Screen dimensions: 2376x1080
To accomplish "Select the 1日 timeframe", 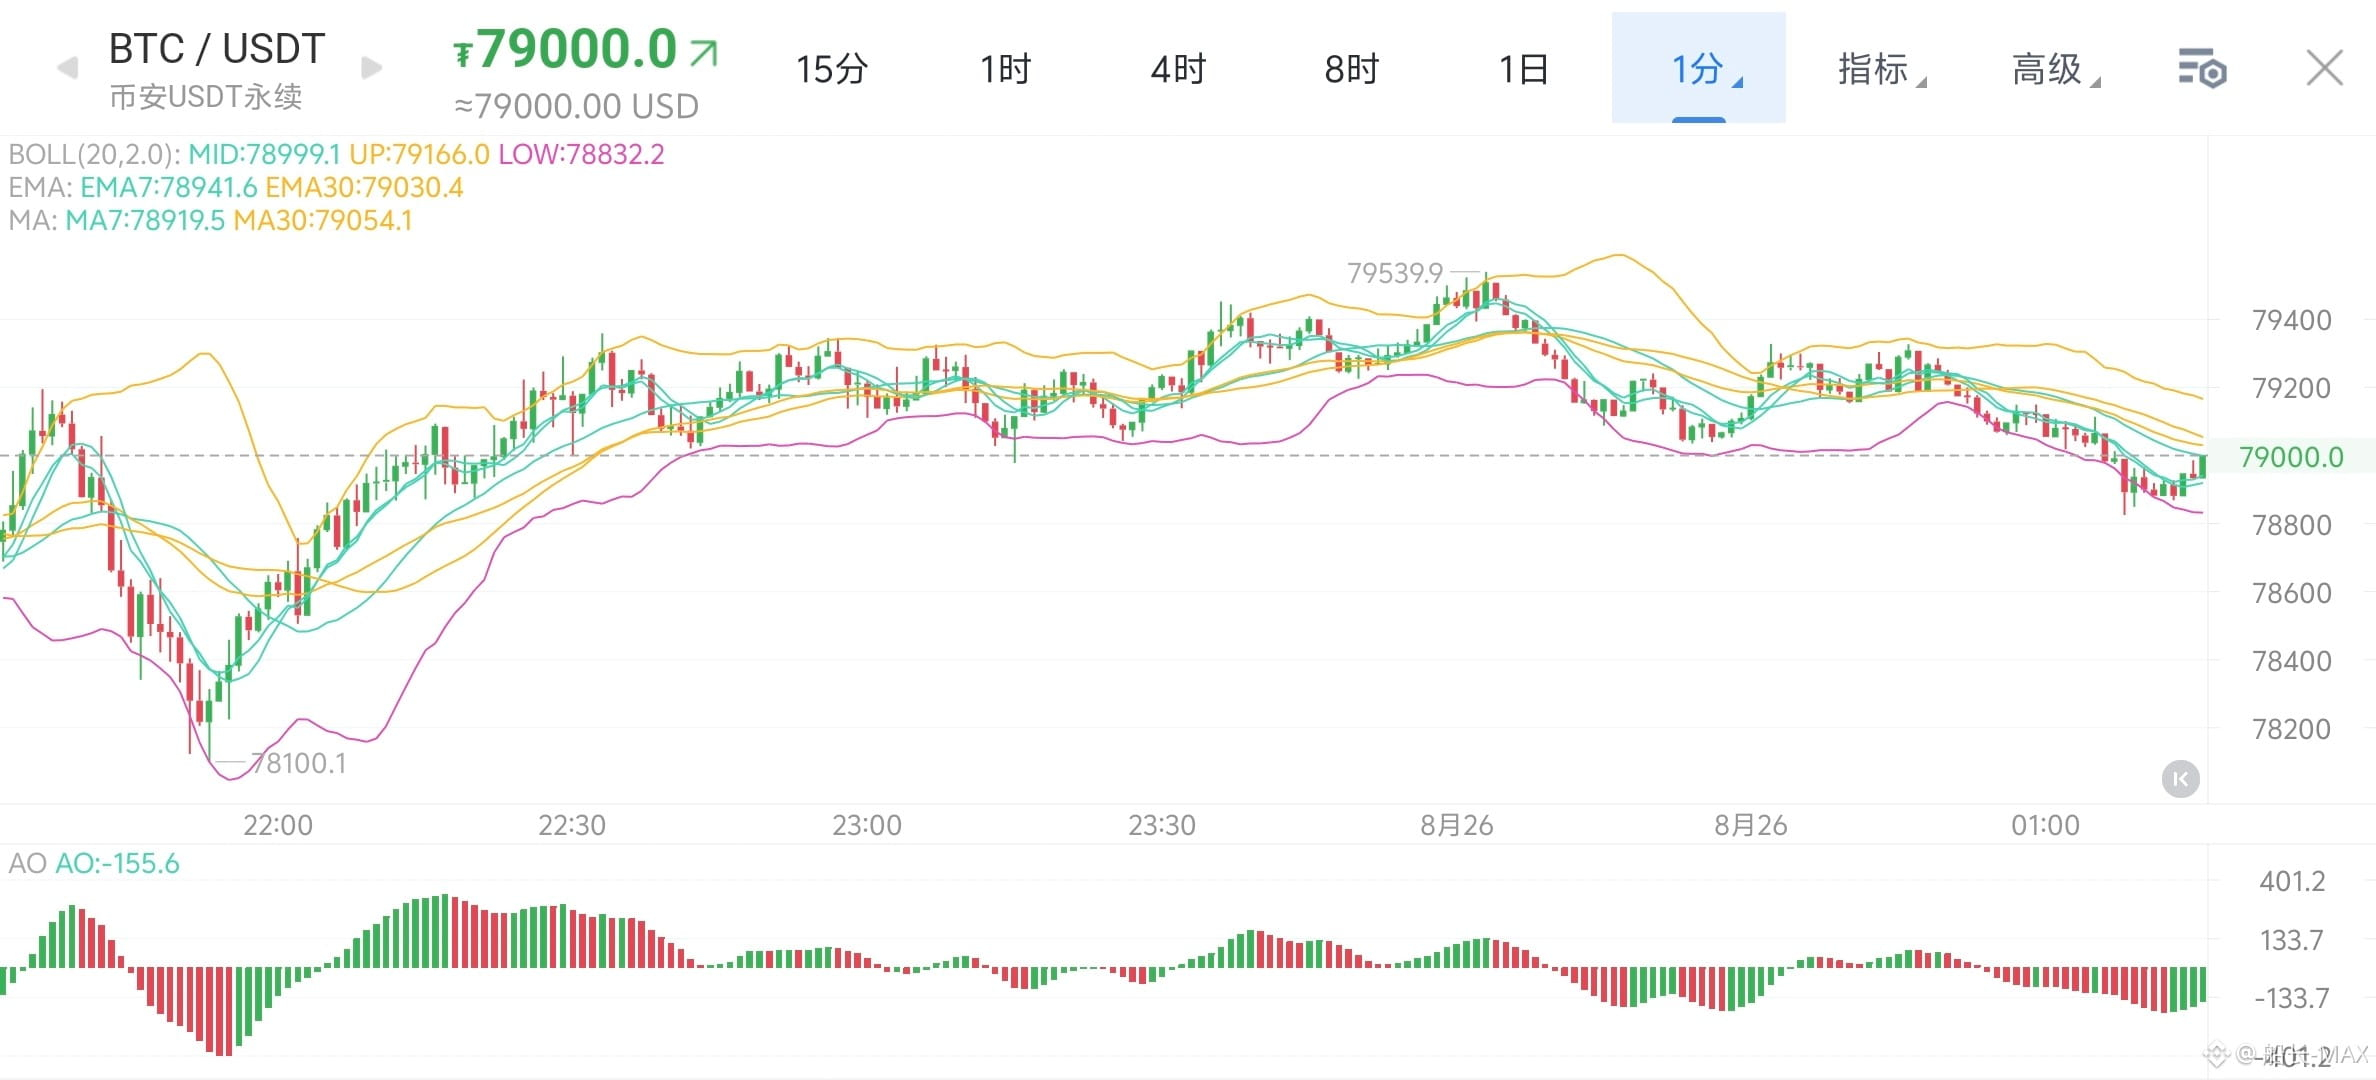I will tap(1523, 69).
